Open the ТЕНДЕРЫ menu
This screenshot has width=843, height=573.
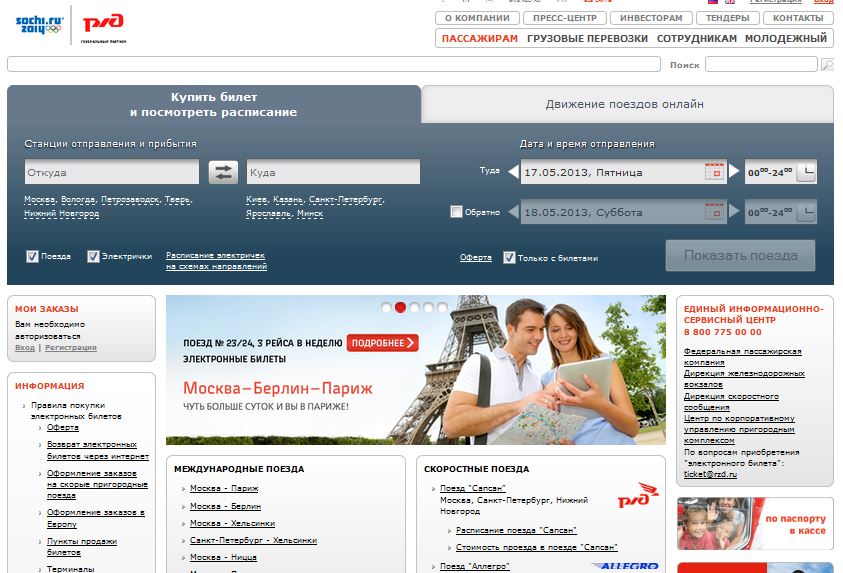coord(727,18)
